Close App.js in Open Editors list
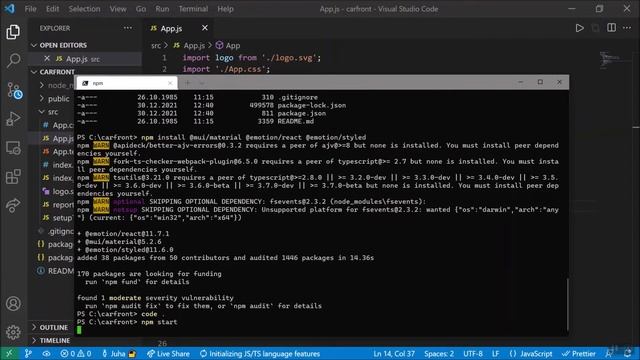Viewport: 640px width, 360px height. 47,59
